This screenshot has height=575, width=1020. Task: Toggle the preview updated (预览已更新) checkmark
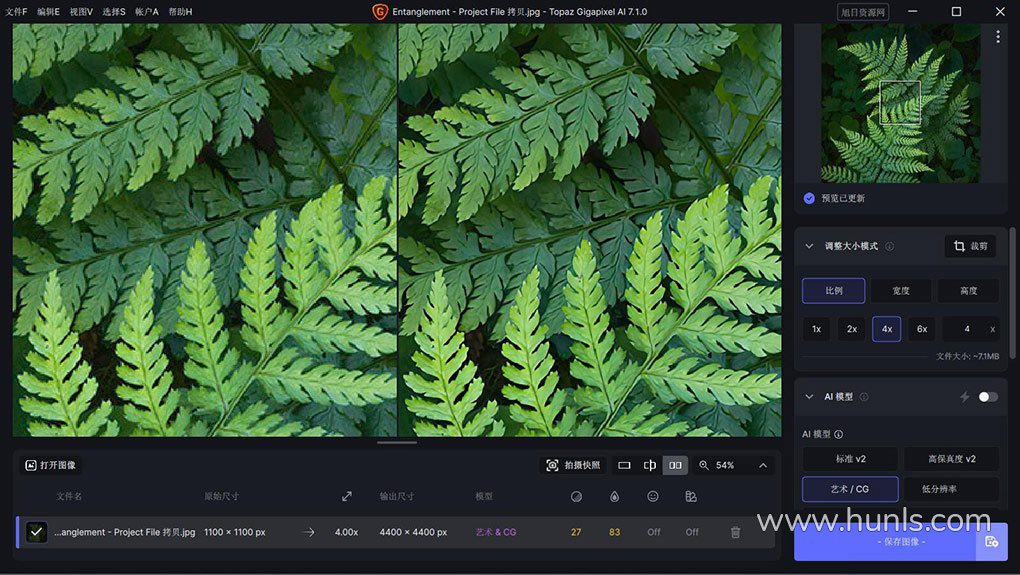tap(809, 198)
